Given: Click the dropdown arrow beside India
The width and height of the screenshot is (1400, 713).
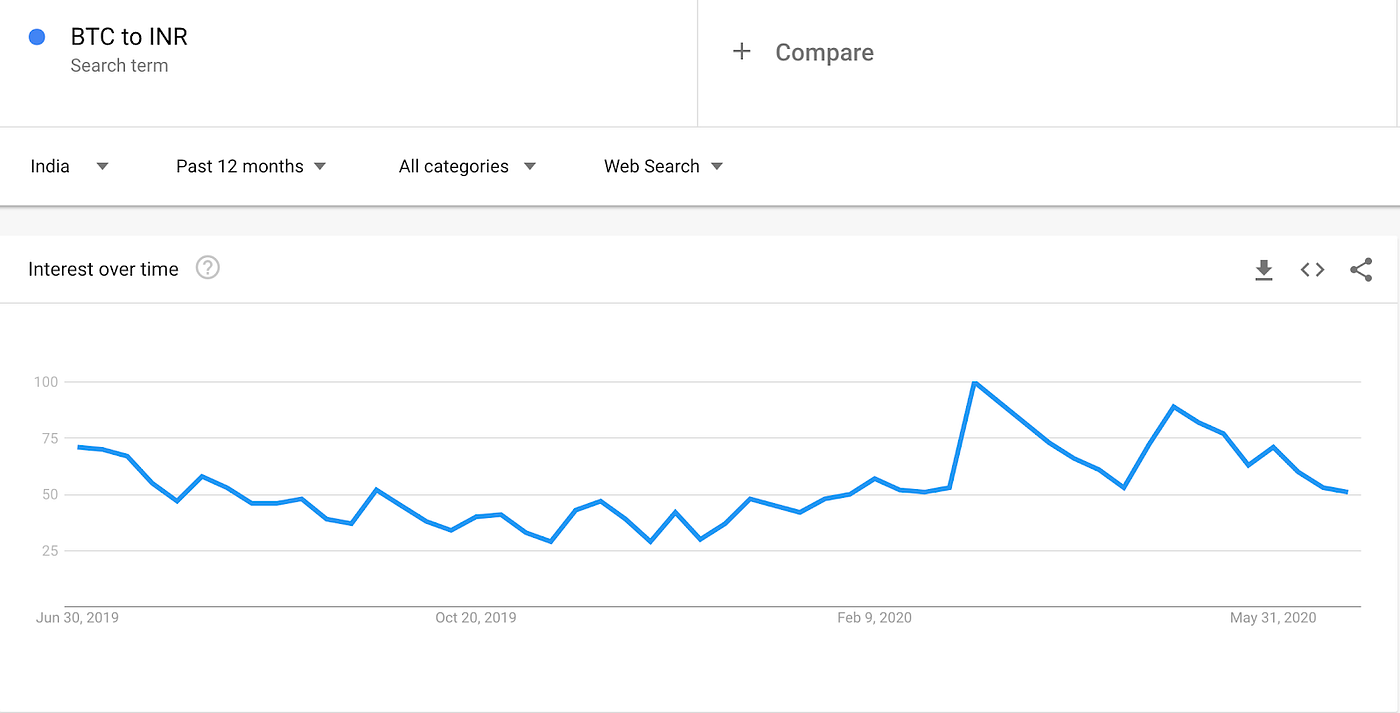Looking at the screenshot, I should [101, 167].
